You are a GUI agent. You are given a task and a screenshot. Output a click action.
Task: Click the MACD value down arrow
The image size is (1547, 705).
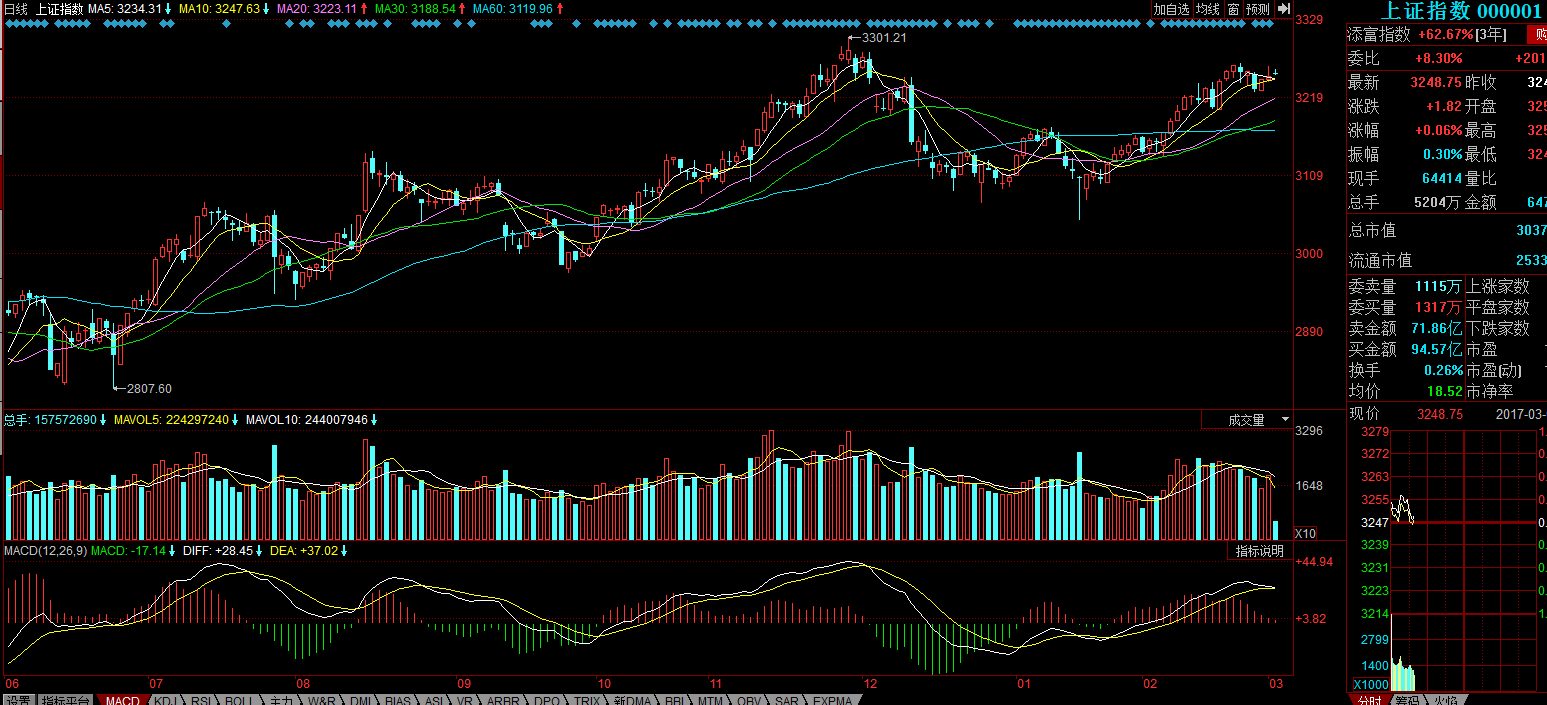173,551
